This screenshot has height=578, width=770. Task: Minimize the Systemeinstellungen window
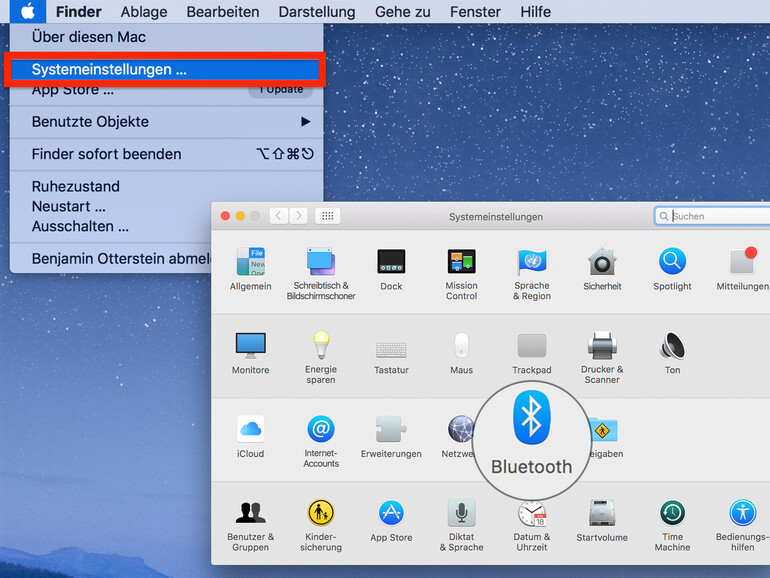pos(240,216)
